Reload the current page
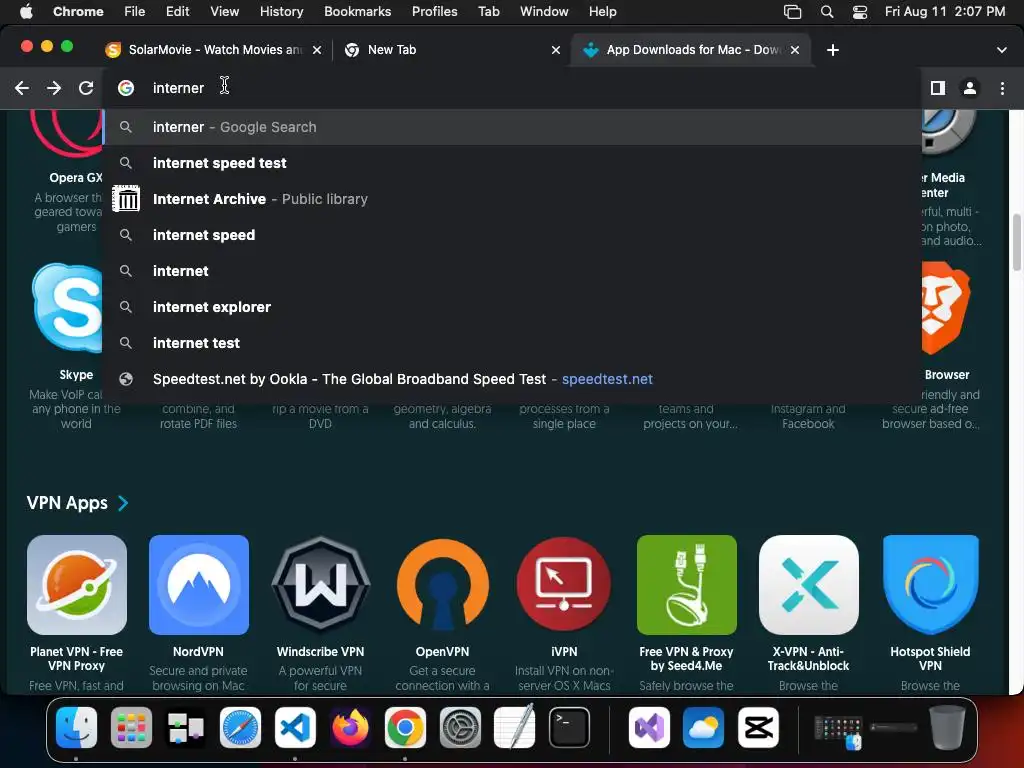 pyautogui.click(x=86, y=88)
